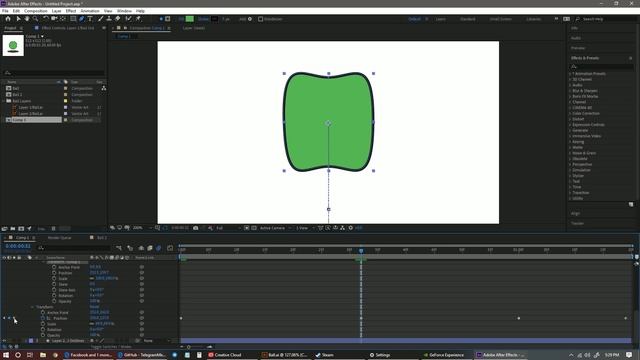Screen dimensions: 640x360
Task: Open the Layer menu
Action: click(56, 11)
